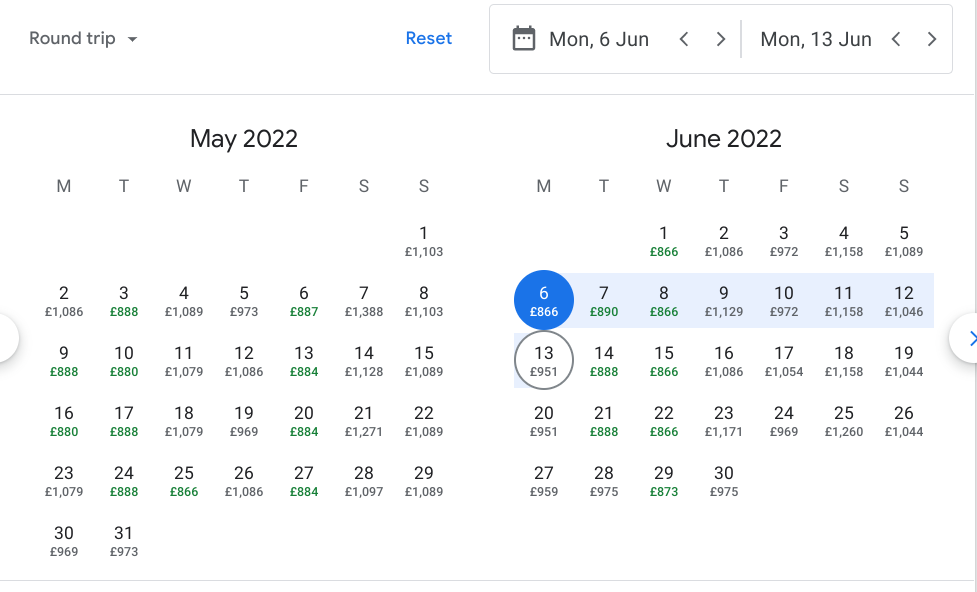Select the highlighted 6 June departure date
The height and width of the screenshot is (592, 977).
(x=544, y=300)
